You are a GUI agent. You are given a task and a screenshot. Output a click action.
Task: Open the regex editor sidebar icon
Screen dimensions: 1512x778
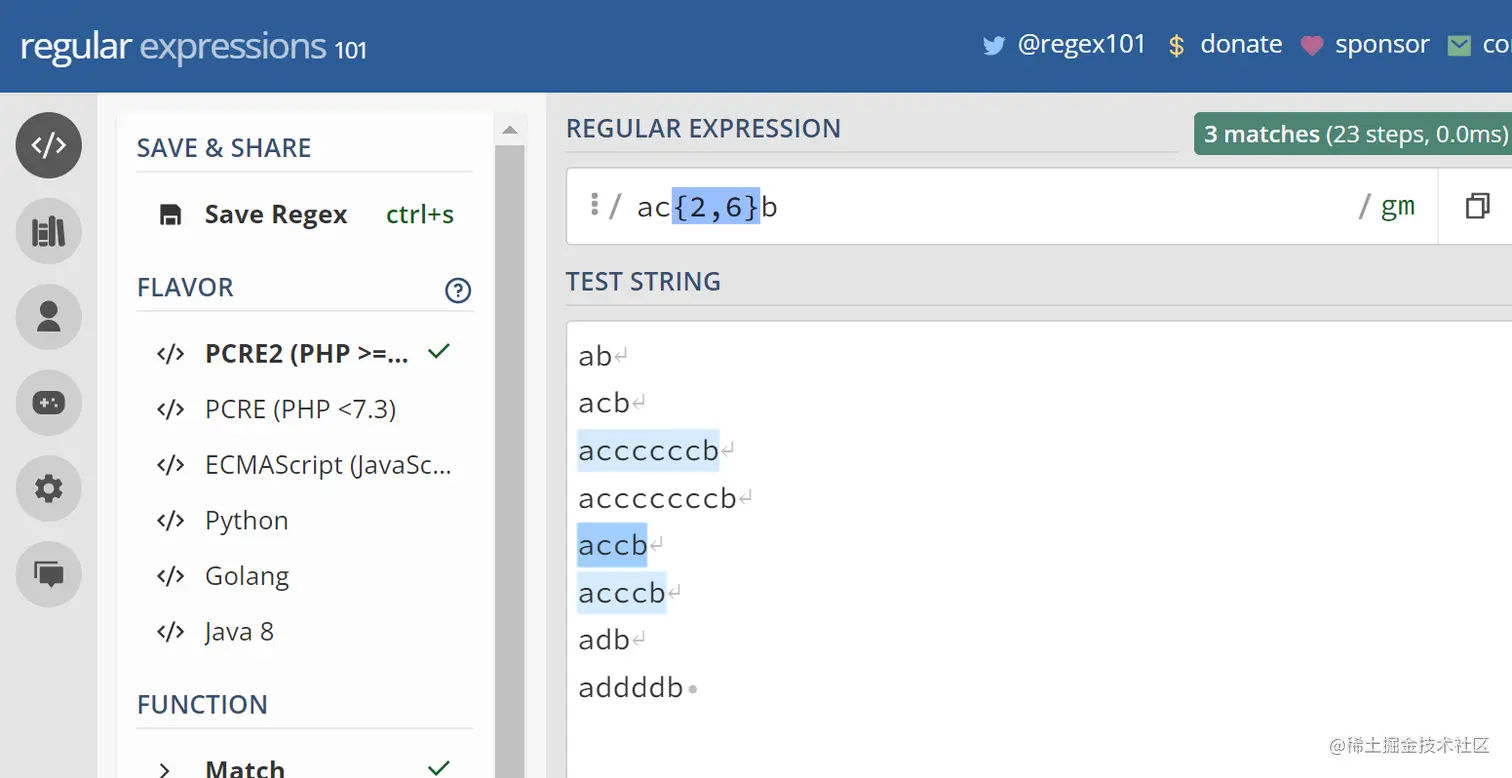(x=48, y=145)
